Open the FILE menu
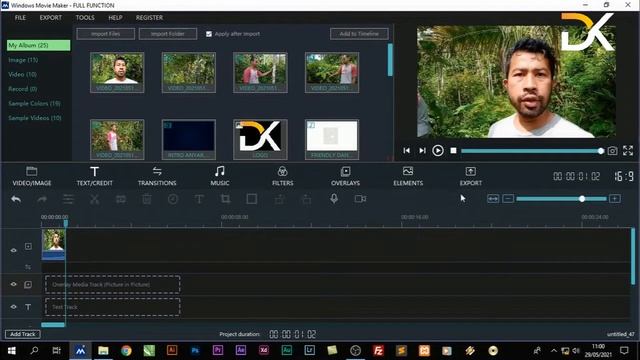Viewport: 640px width, 360px height. coord(20,18)
